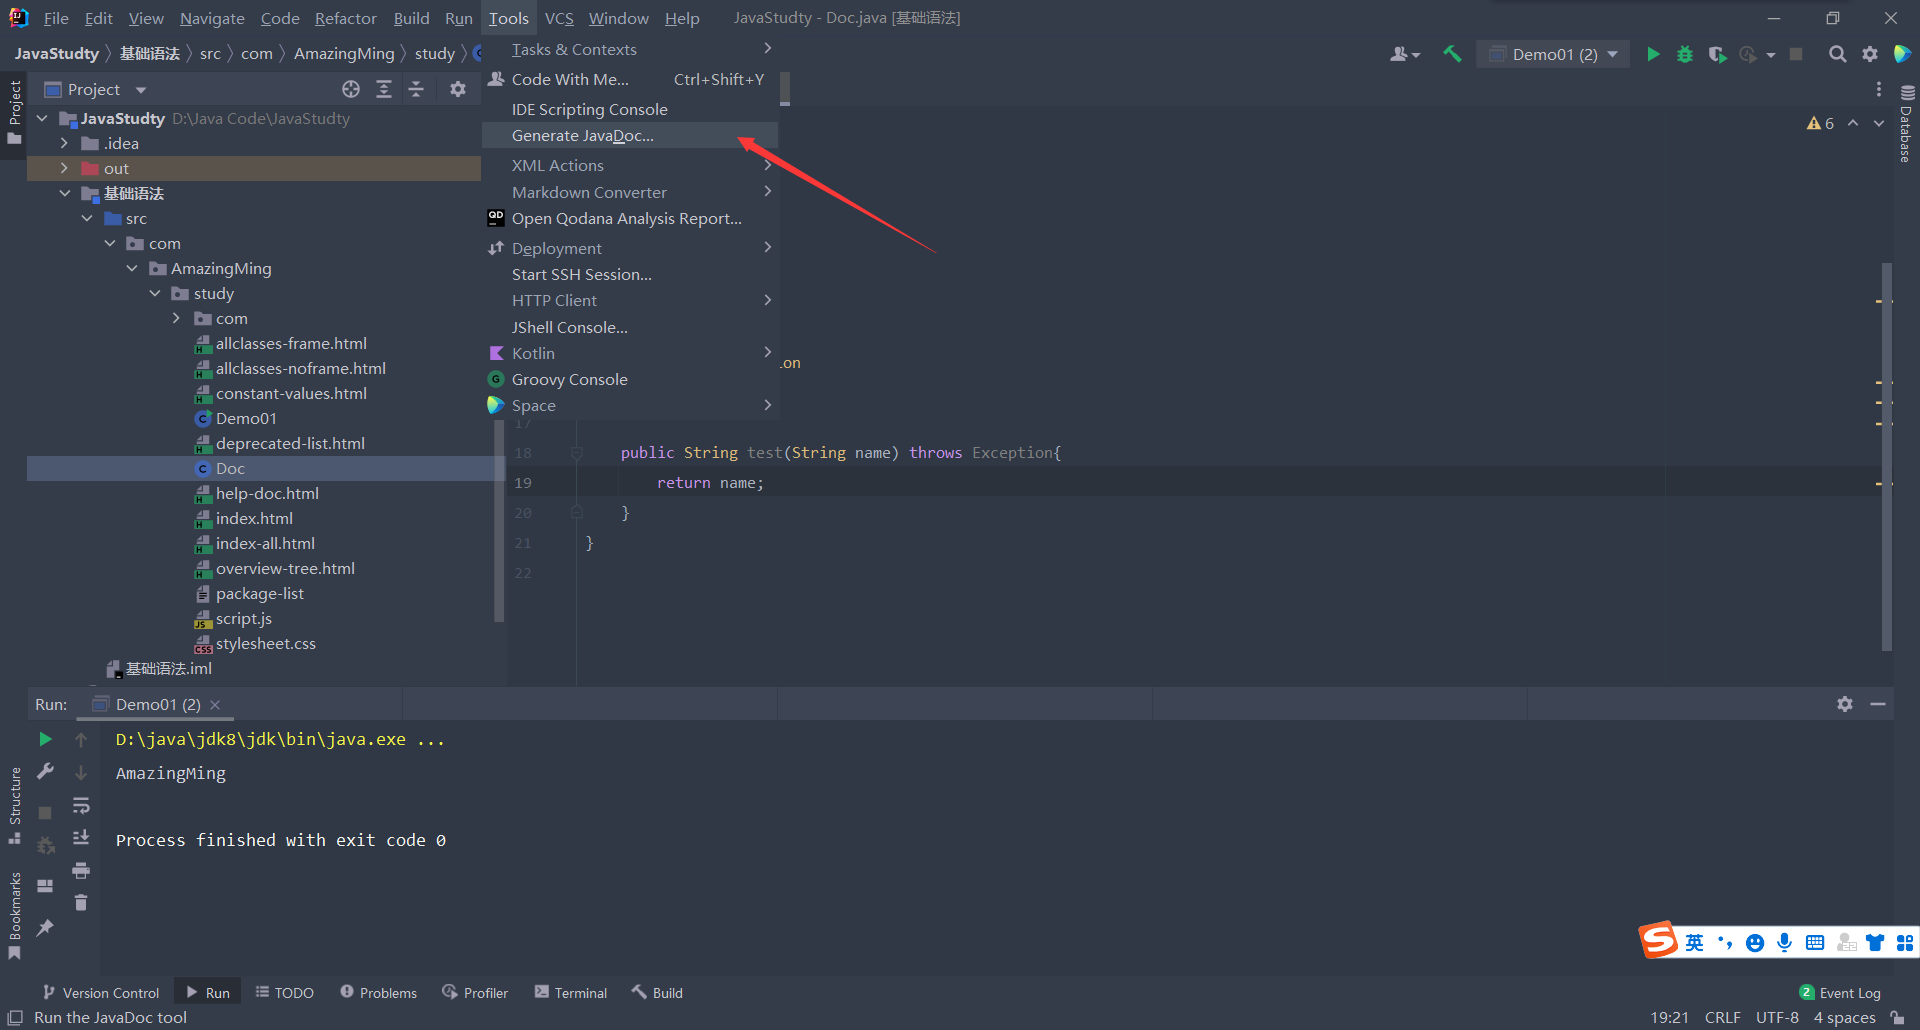Open the Profiler tool window
The width and height of the screenshot is (1920, 1030).
476,992
